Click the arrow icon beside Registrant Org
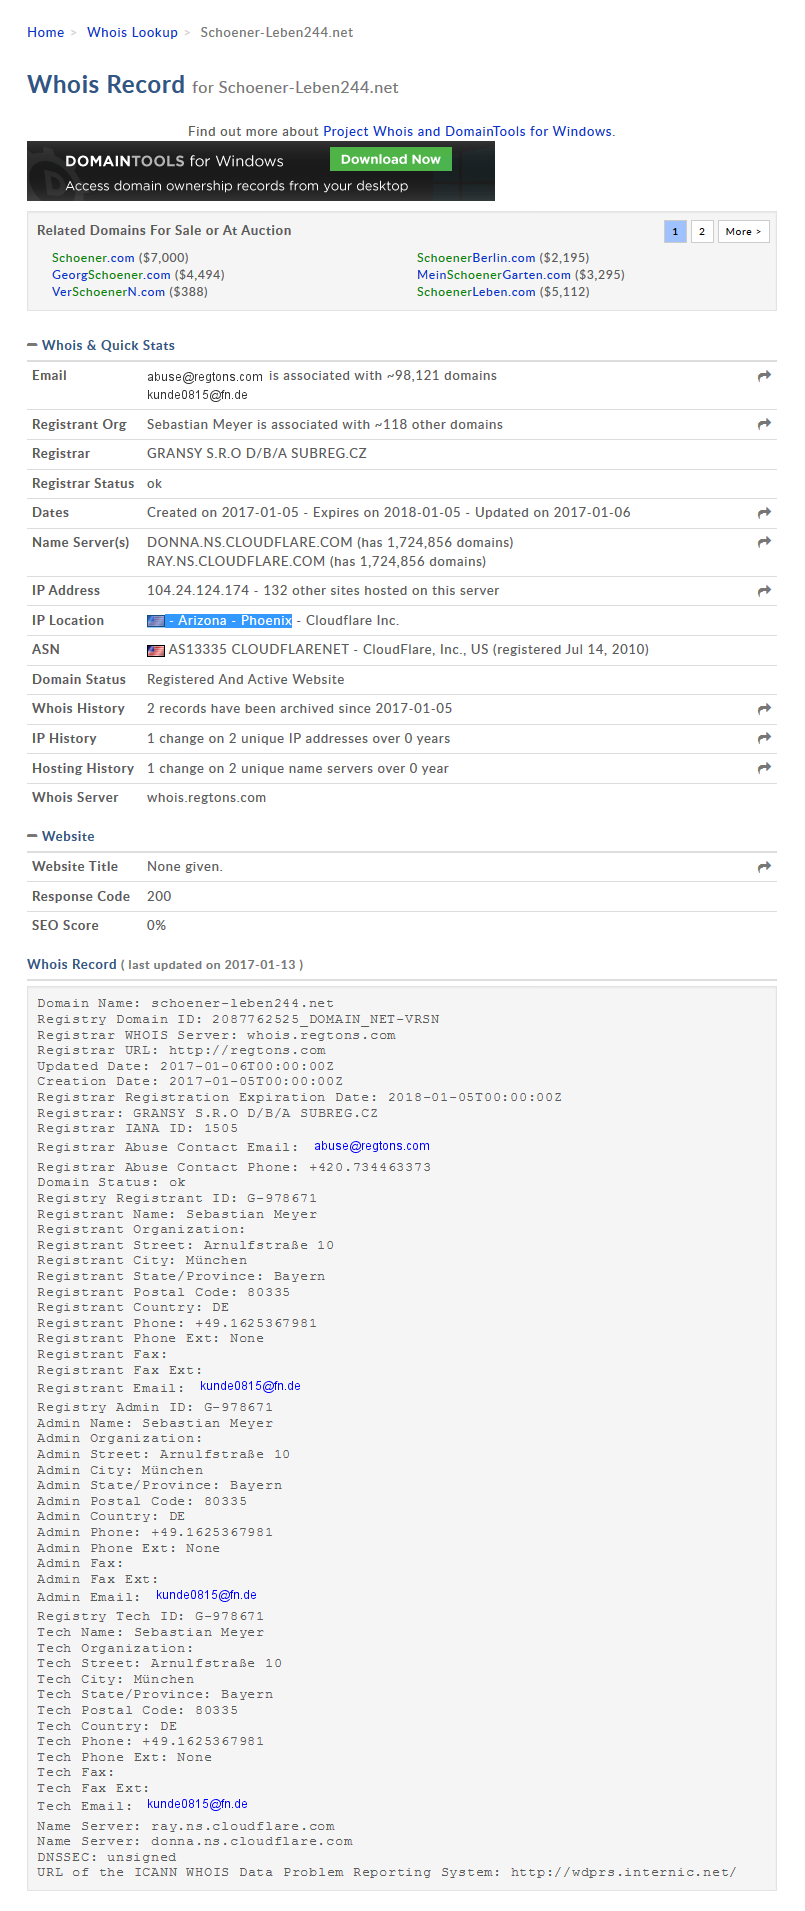The image size is (805, 1911). pyautogui.click(x=764, y=424)
